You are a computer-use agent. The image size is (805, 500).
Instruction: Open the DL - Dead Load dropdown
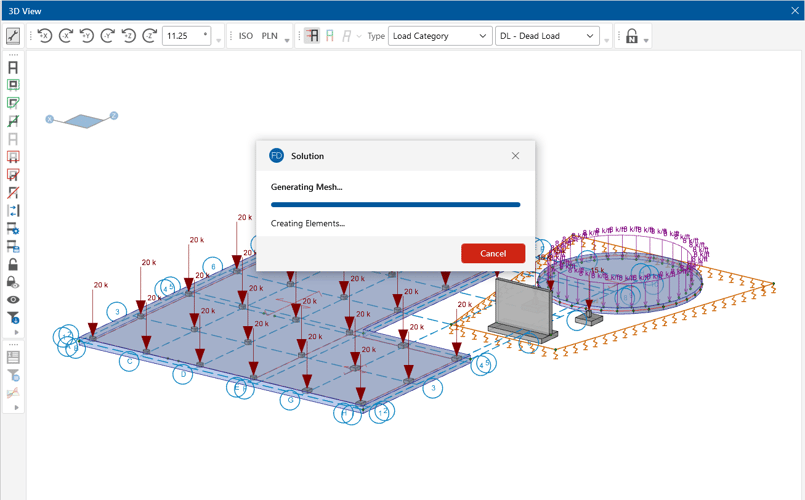(546, 36)
